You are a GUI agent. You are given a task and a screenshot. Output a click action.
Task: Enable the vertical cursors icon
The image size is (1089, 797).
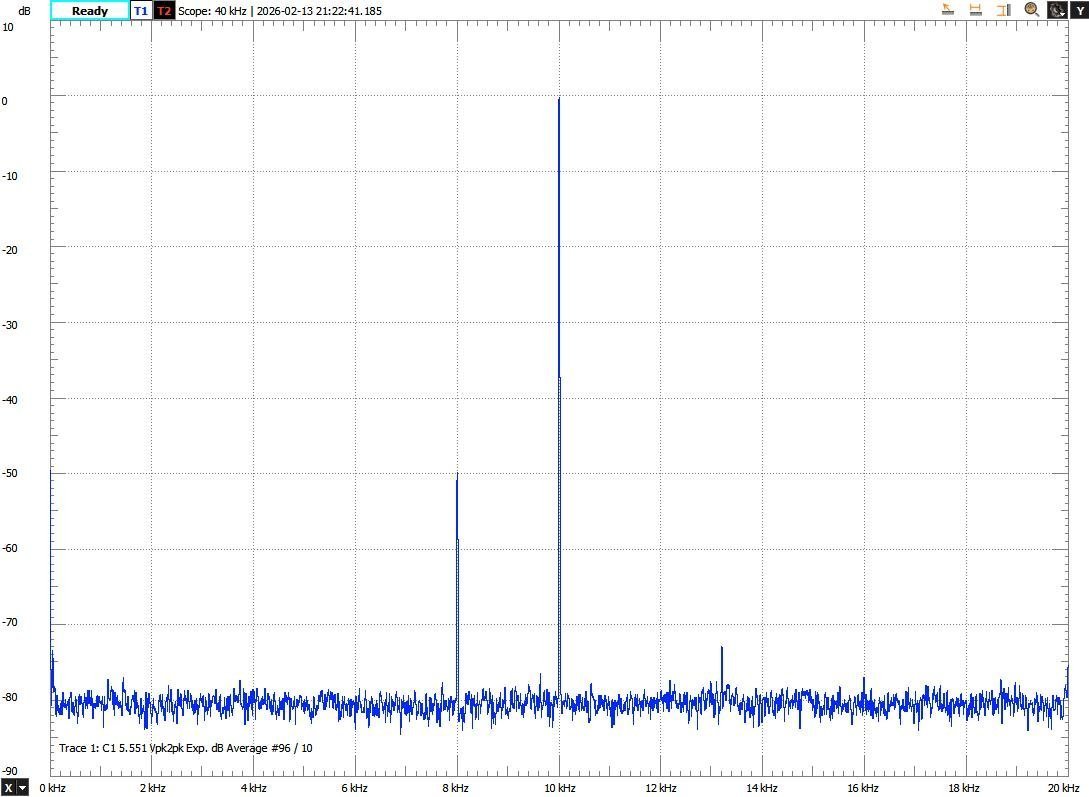[x=1003, y=10]
